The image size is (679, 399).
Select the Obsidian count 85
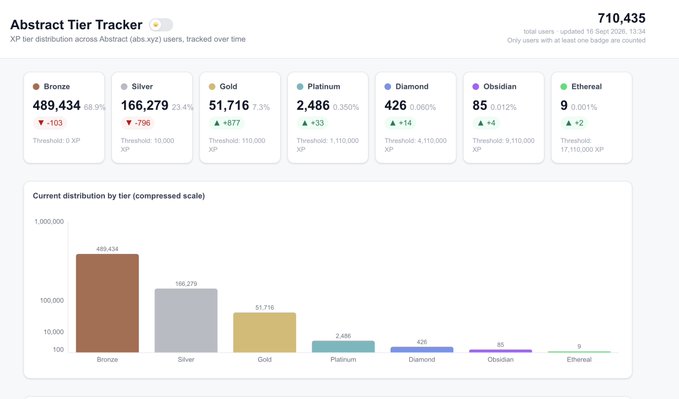coord(480,105)
